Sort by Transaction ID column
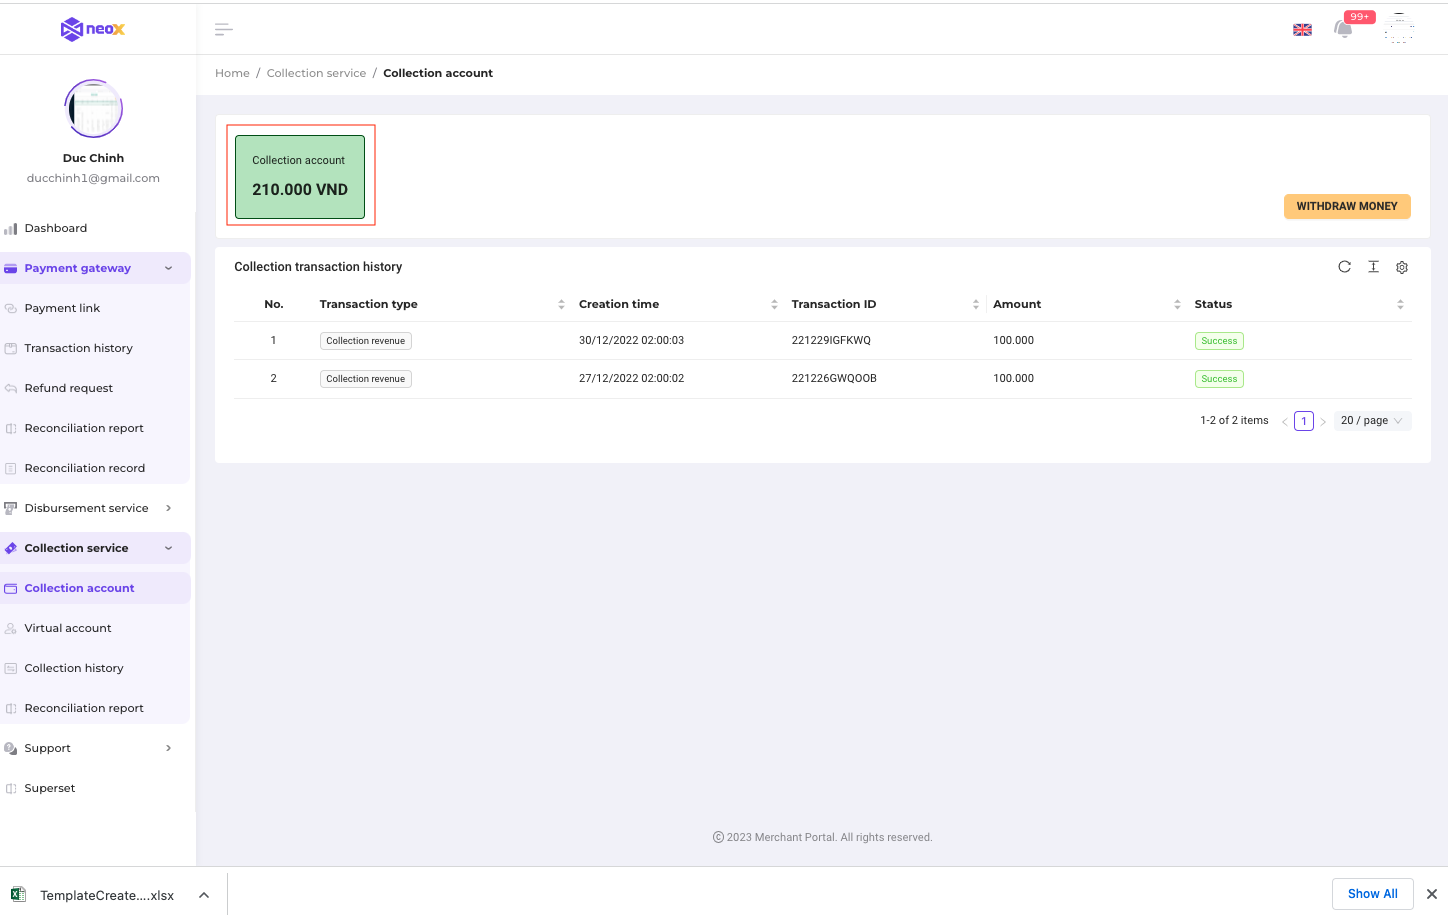1448x915 pixels. point(976,304)
